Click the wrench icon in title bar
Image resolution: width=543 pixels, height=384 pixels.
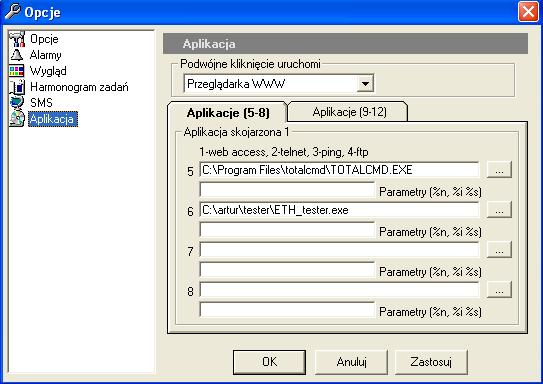click(x=13, y=12)
